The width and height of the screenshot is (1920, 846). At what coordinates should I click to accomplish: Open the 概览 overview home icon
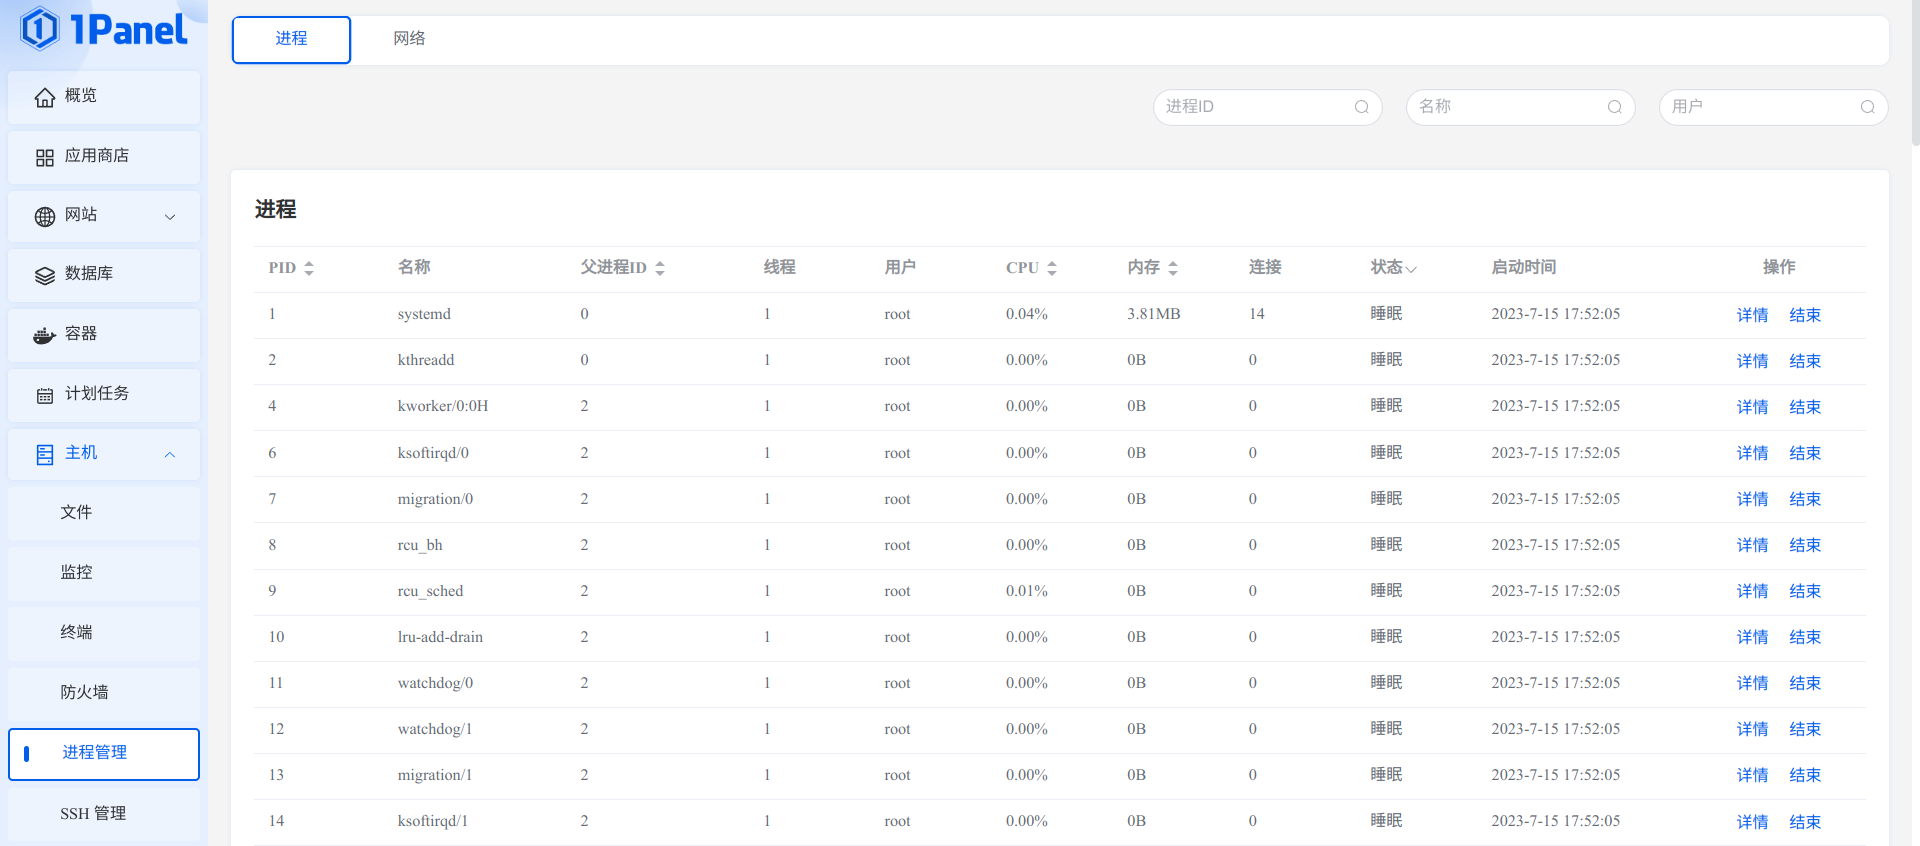point(44,97)
